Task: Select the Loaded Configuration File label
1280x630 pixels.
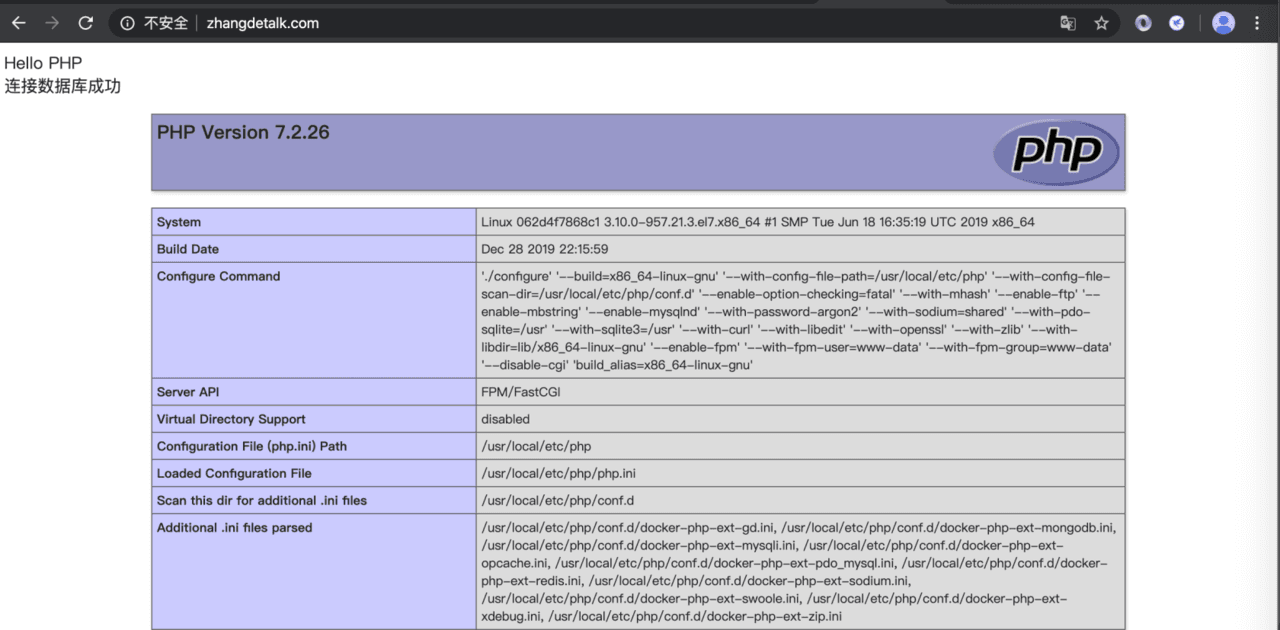Action: [234, 473]
